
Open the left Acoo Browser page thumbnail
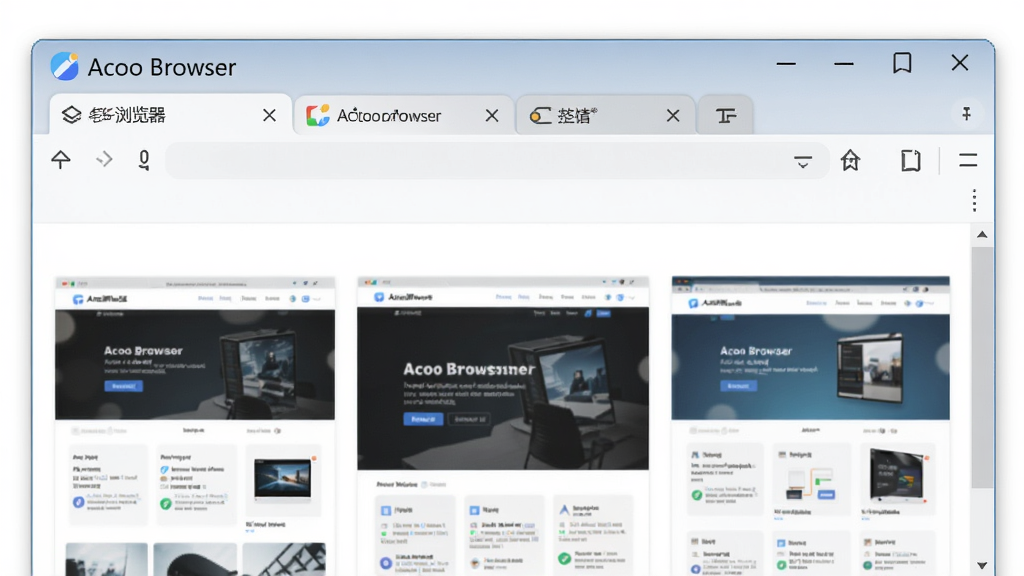pos(195,426)
